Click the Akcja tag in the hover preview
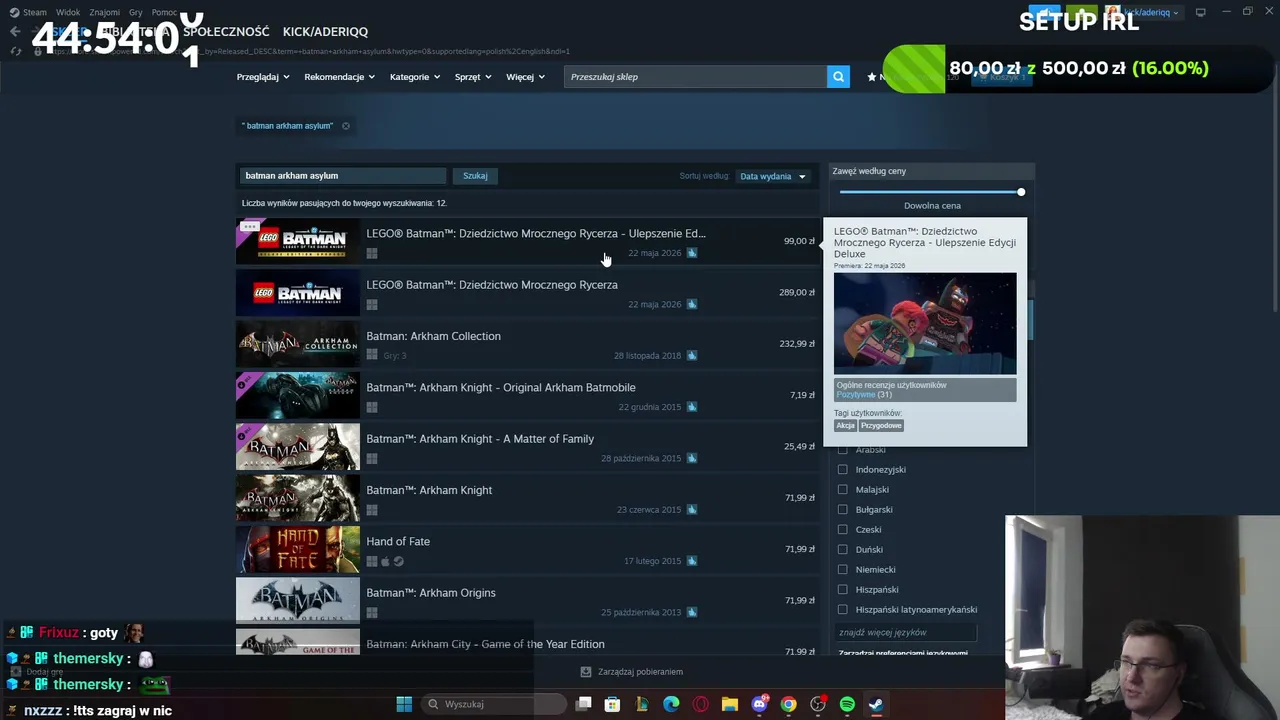This screenshot has width=1280, height=720. coord(846,426)
